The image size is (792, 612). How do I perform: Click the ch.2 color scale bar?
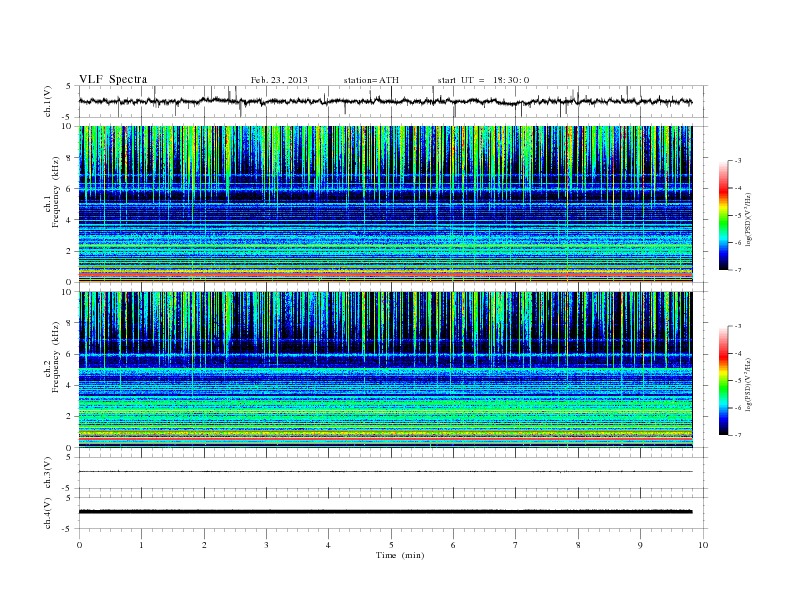724,381
